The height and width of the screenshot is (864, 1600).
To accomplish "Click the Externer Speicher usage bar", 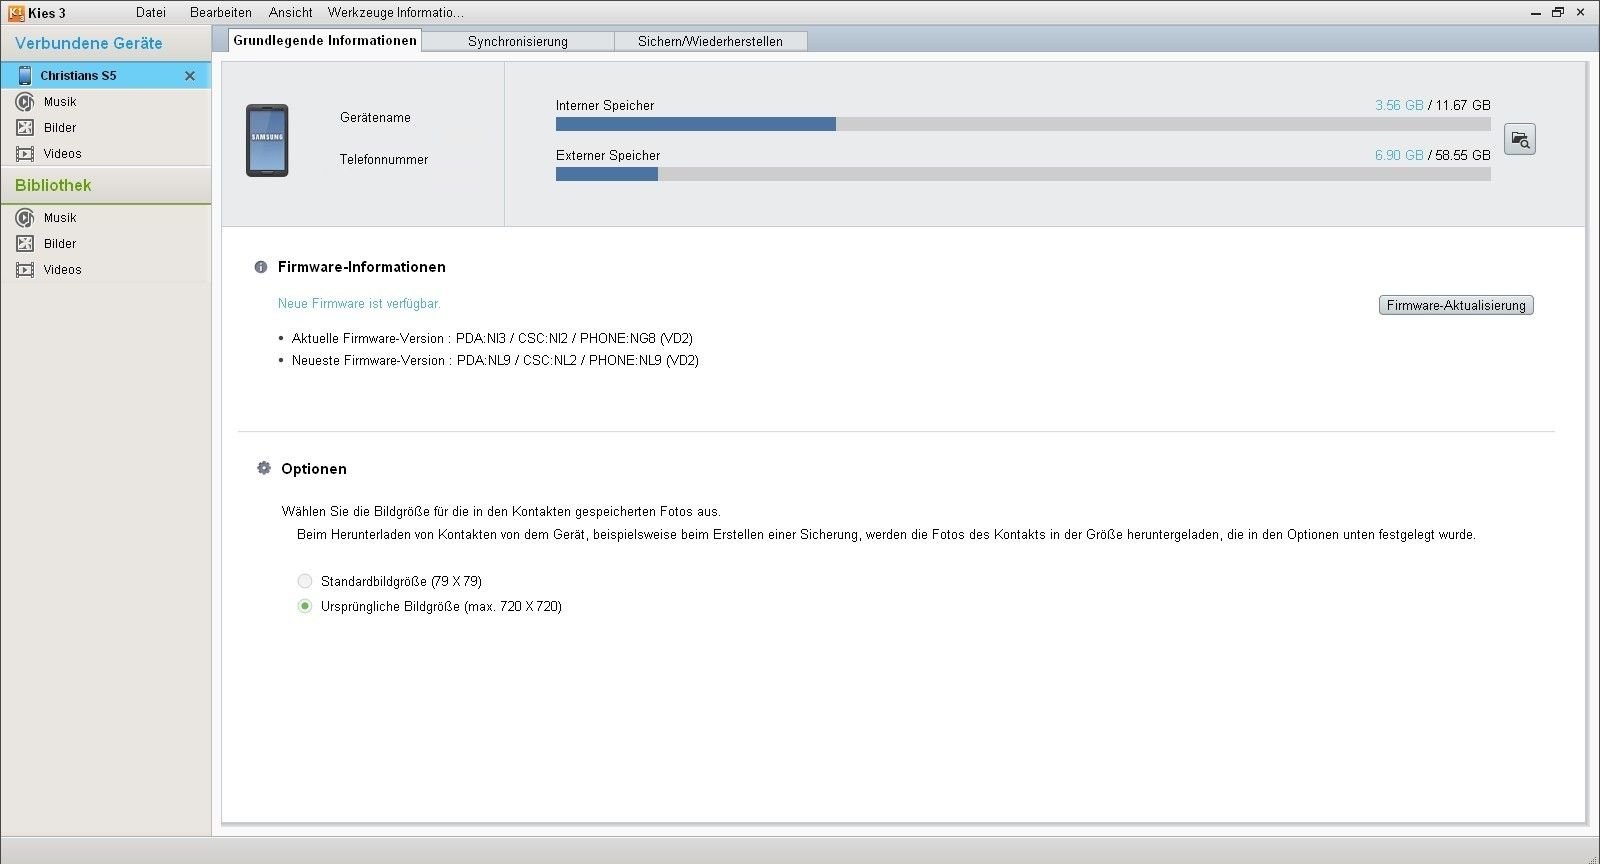I will (1023, 174).
